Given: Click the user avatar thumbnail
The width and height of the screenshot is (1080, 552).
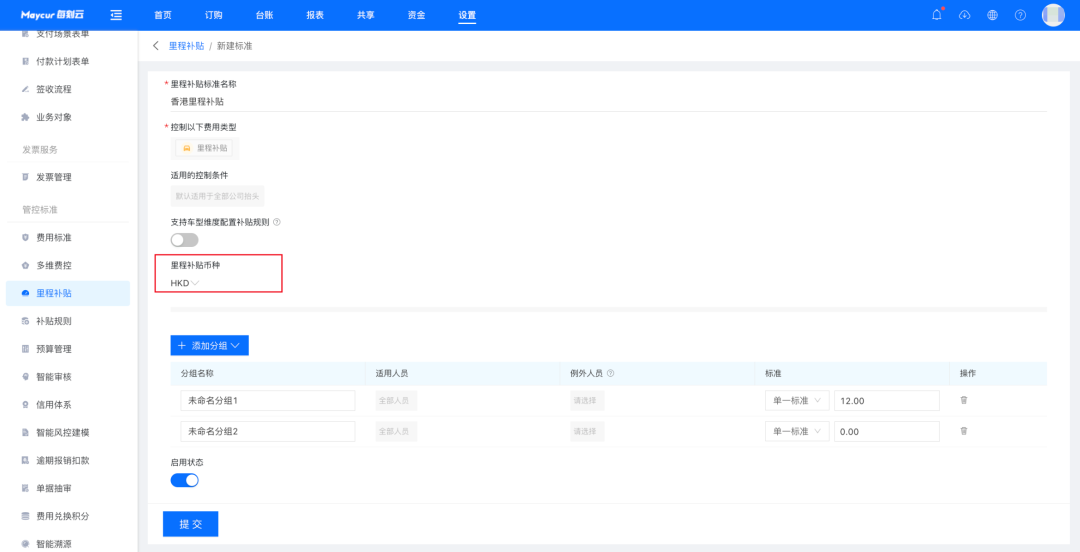Looking at the screenshot, I should [1053, 15].
